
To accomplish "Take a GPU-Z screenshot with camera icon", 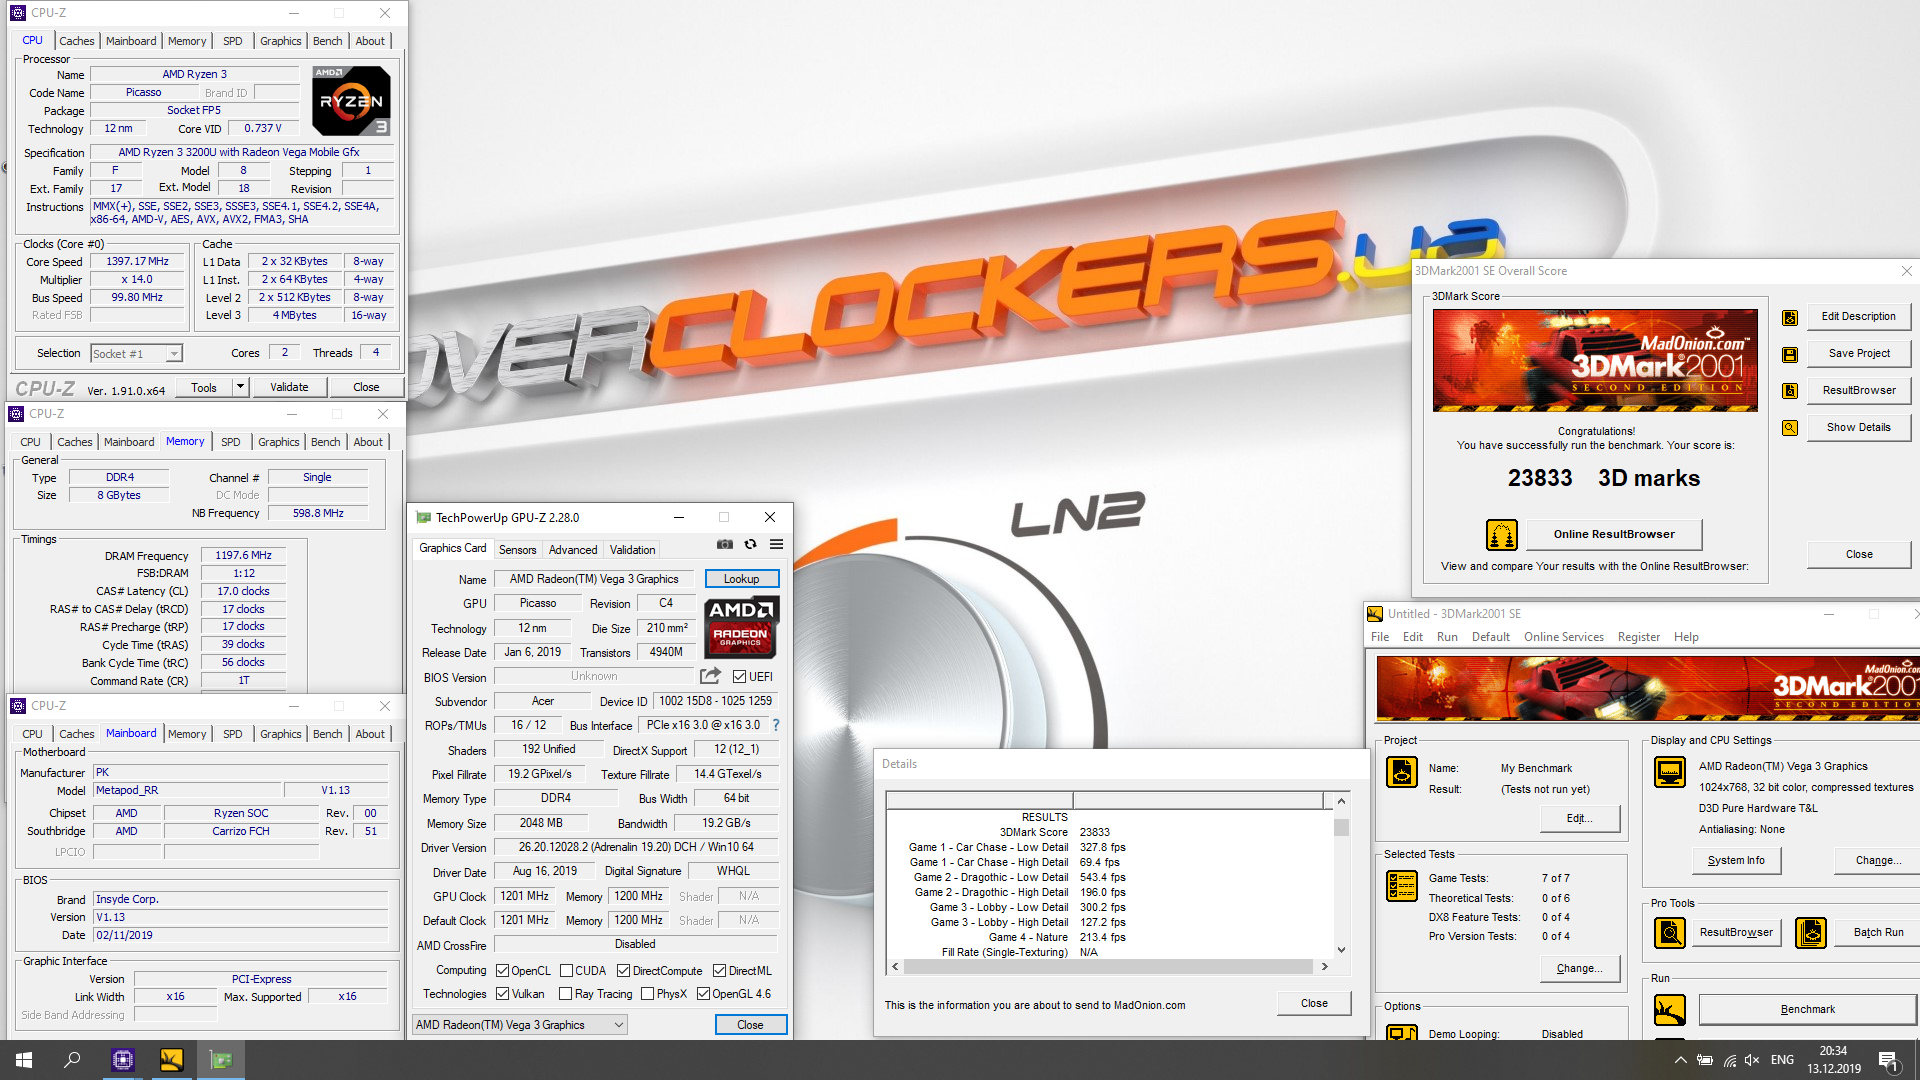I will click(725, 544).
